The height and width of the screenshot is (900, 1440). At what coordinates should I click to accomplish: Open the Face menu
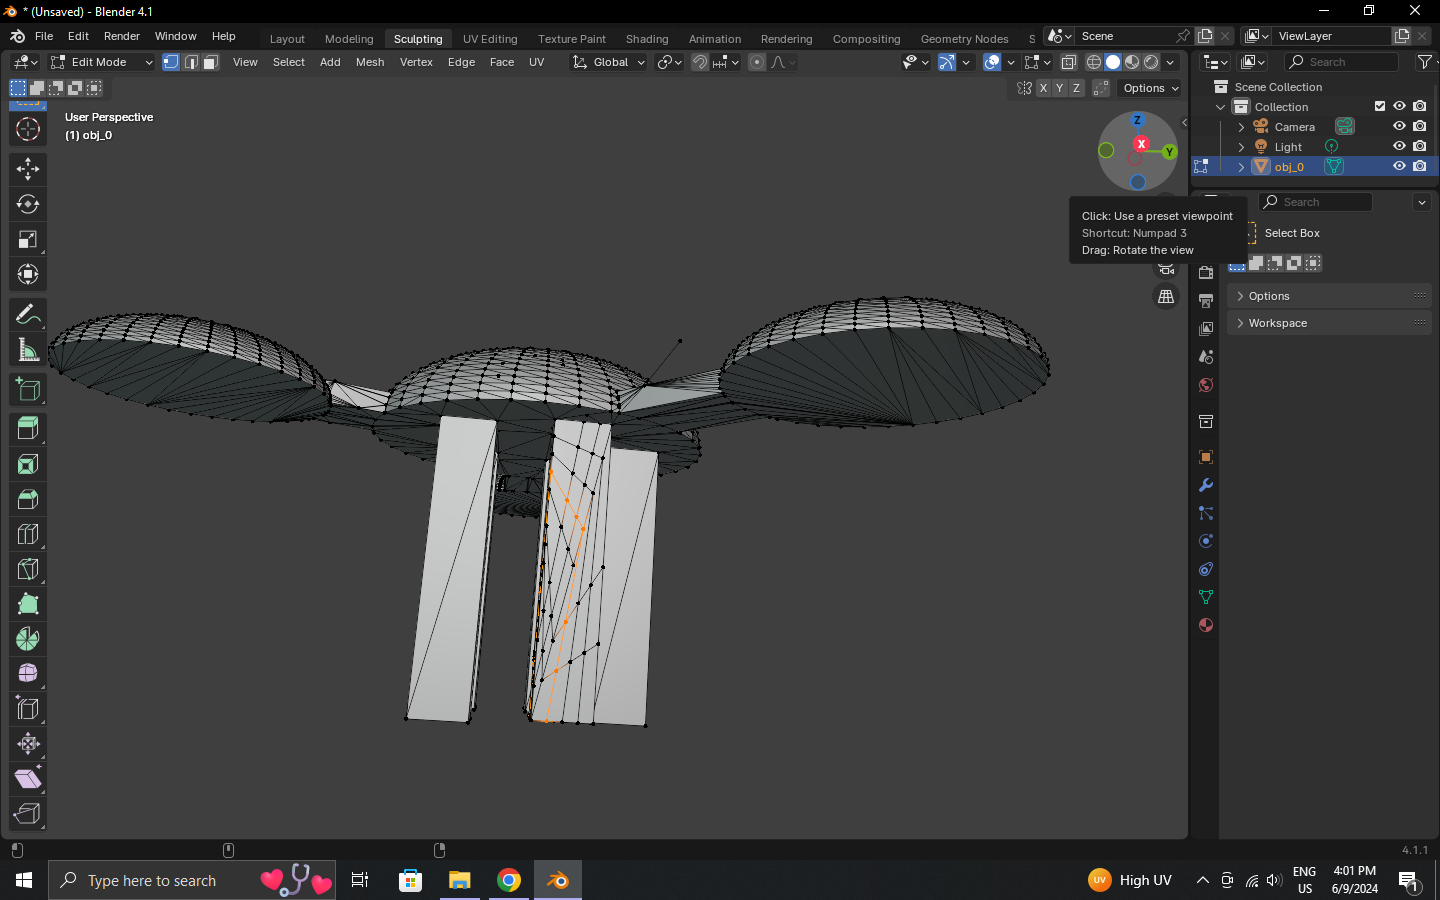502,62
